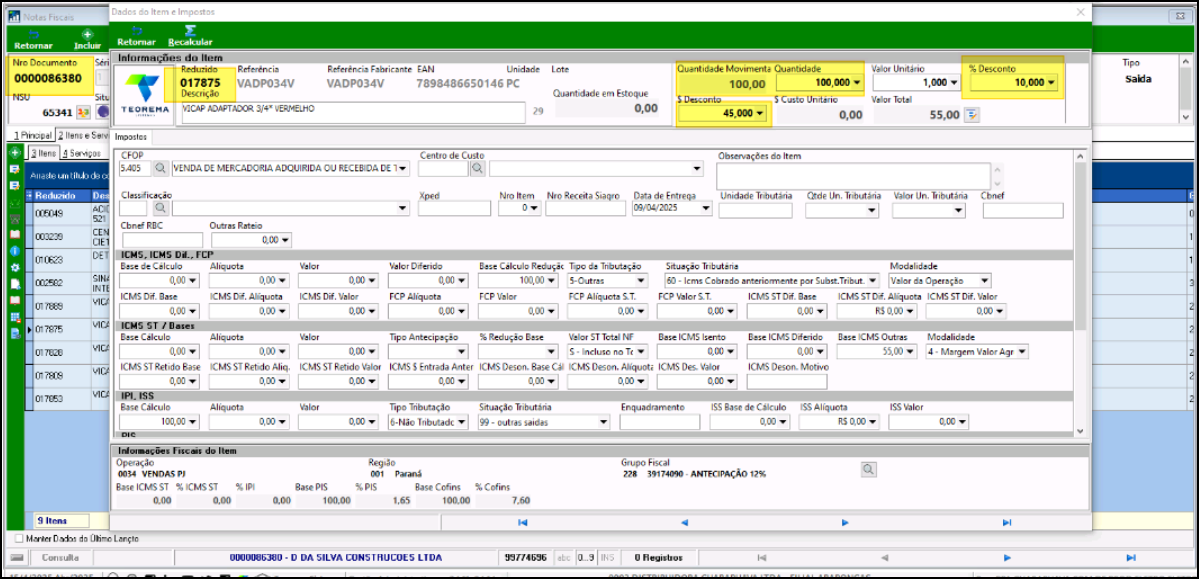Screen dimensions: 1199x579
Task: Click Retornar in the Notas Fiscais window
Action: pos(33,40)
